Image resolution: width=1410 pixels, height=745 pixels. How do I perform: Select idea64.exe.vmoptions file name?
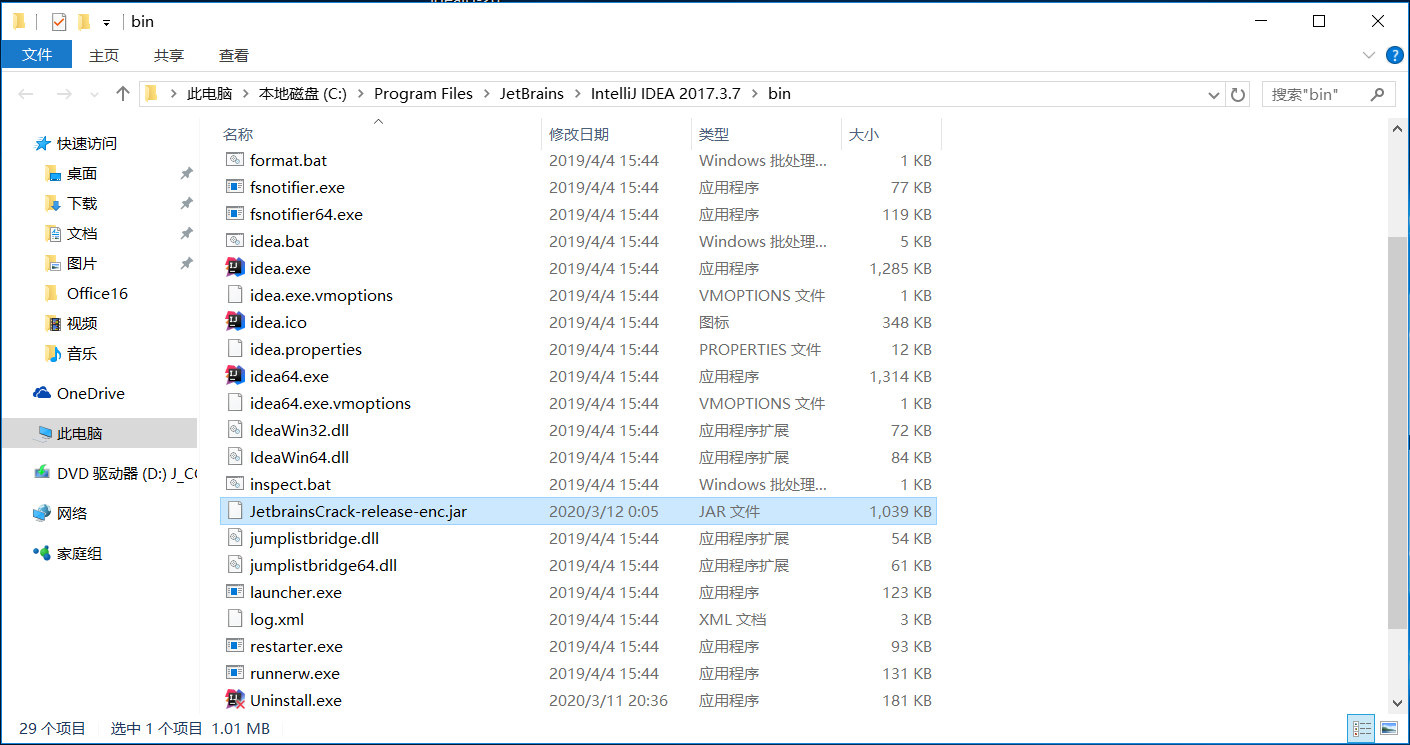330,403
